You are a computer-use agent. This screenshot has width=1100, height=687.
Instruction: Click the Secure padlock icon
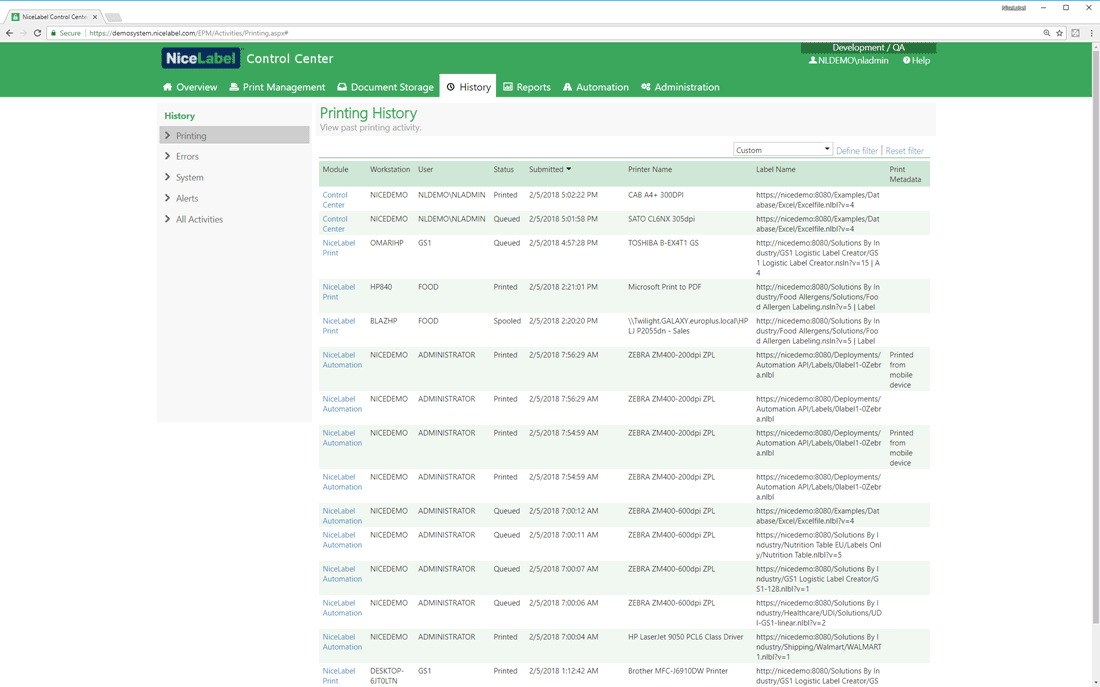click(x=53, y=33)
